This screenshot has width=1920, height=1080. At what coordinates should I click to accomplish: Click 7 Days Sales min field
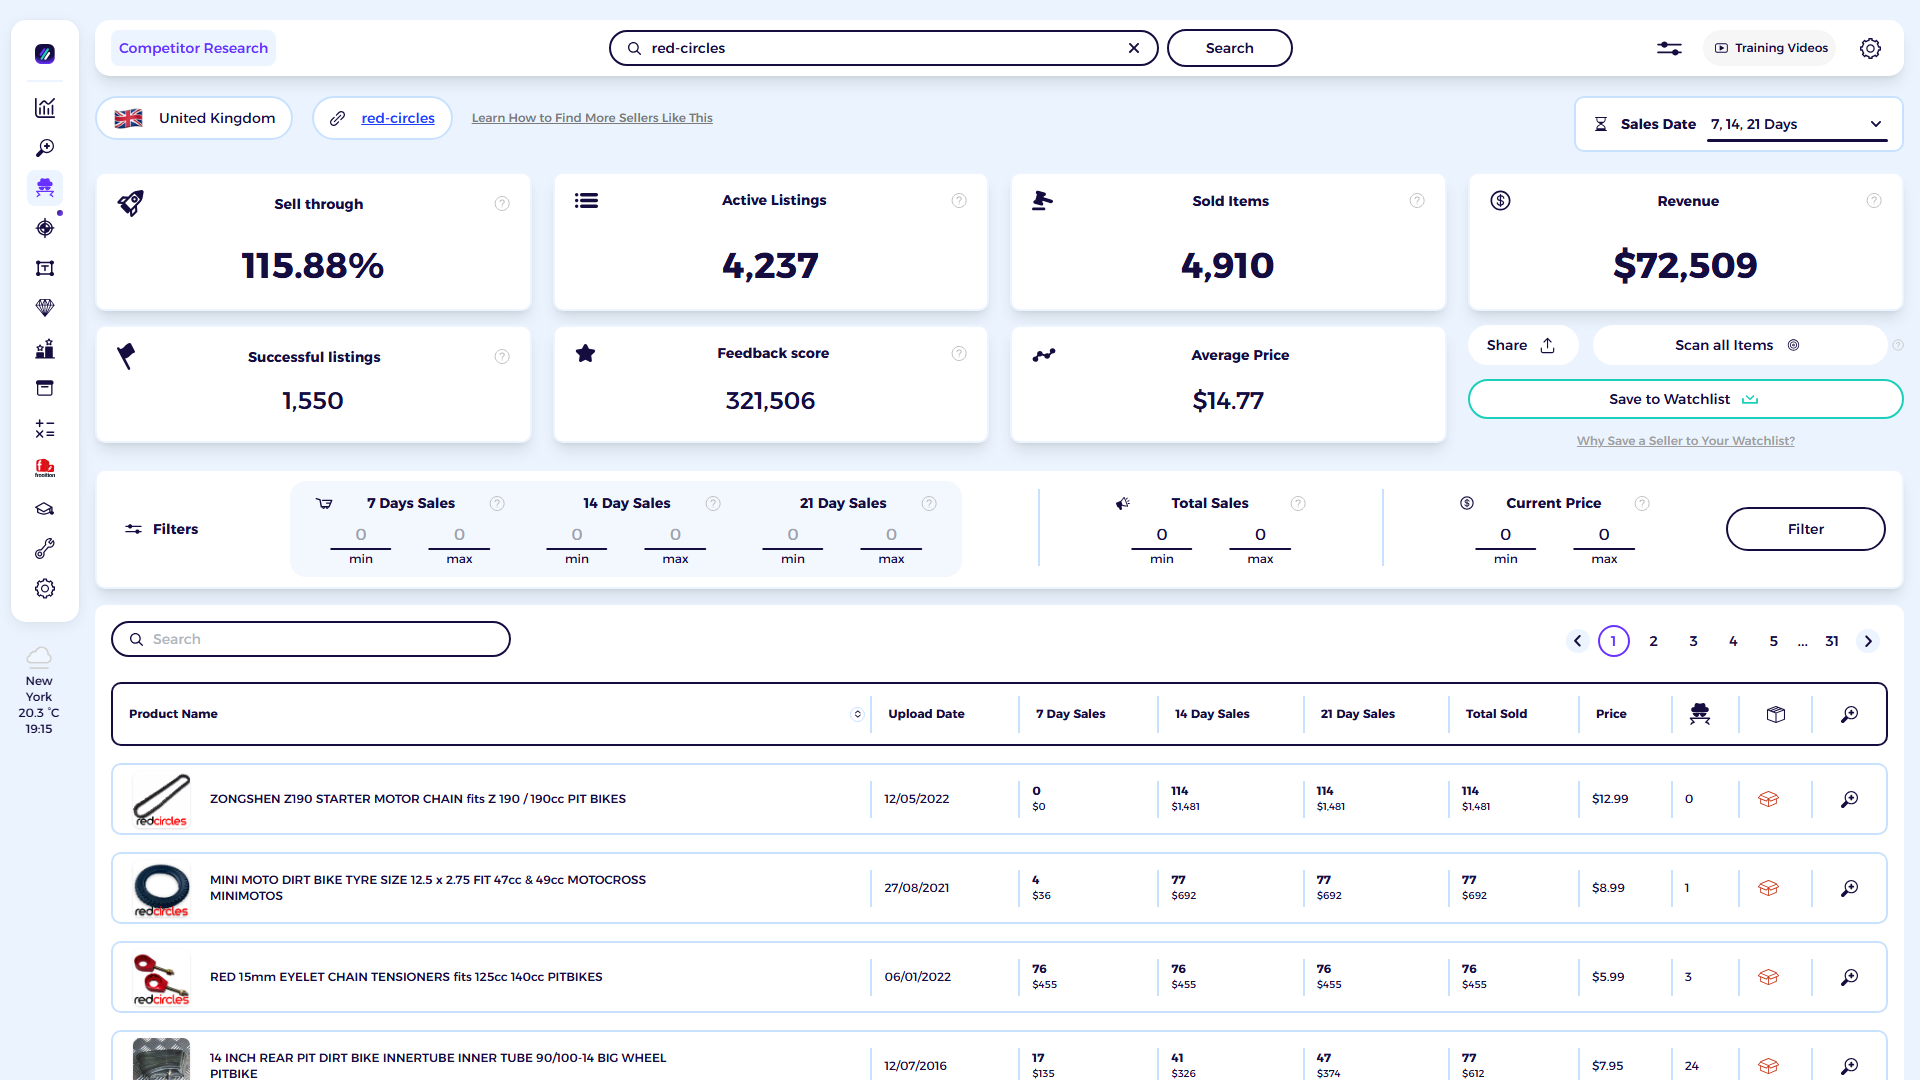(x=361, y=535)
